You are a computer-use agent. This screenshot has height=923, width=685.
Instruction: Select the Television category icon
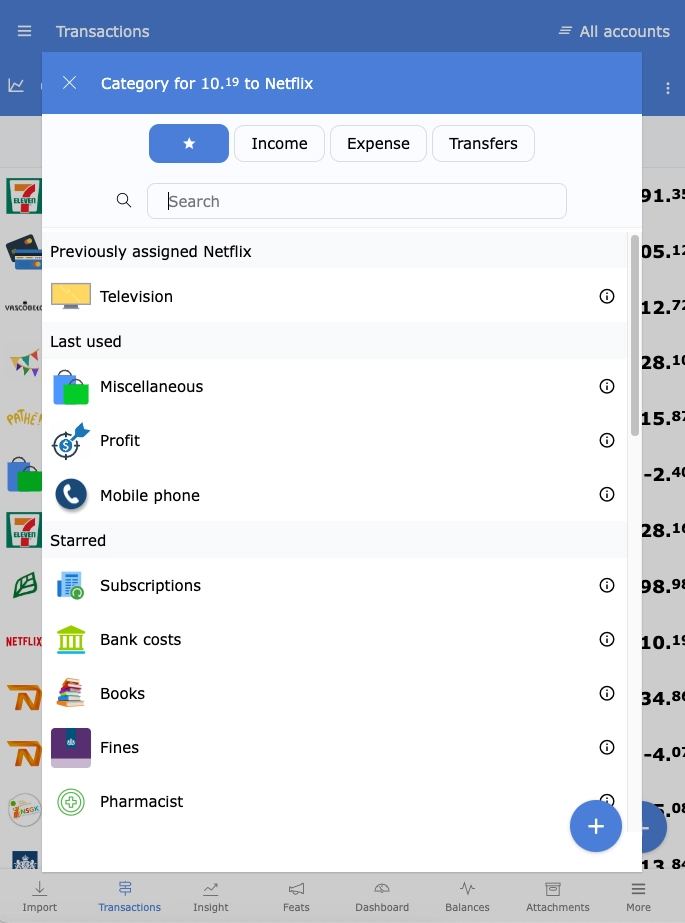[x=69, y=295]
